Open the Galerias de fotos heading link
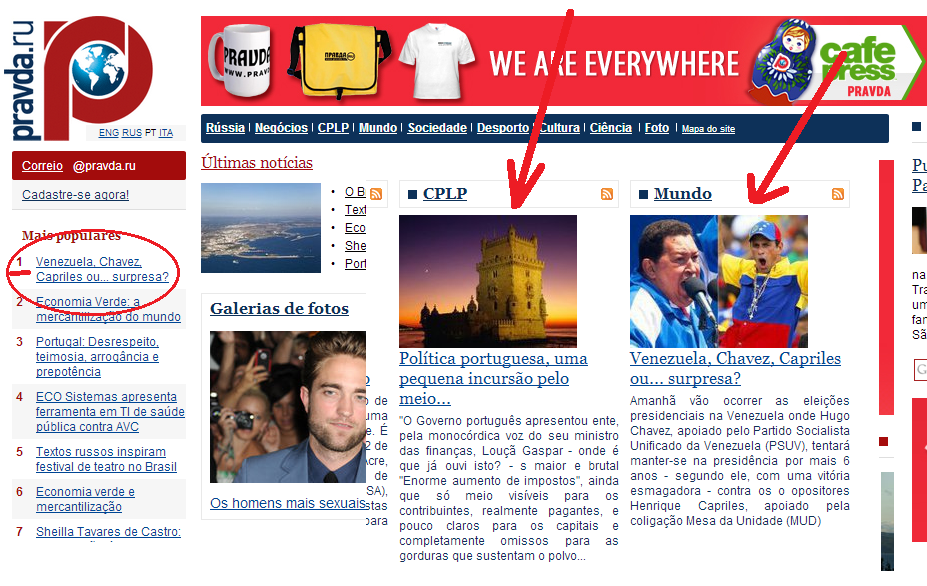Screen dimensions: 927x586 280,309
